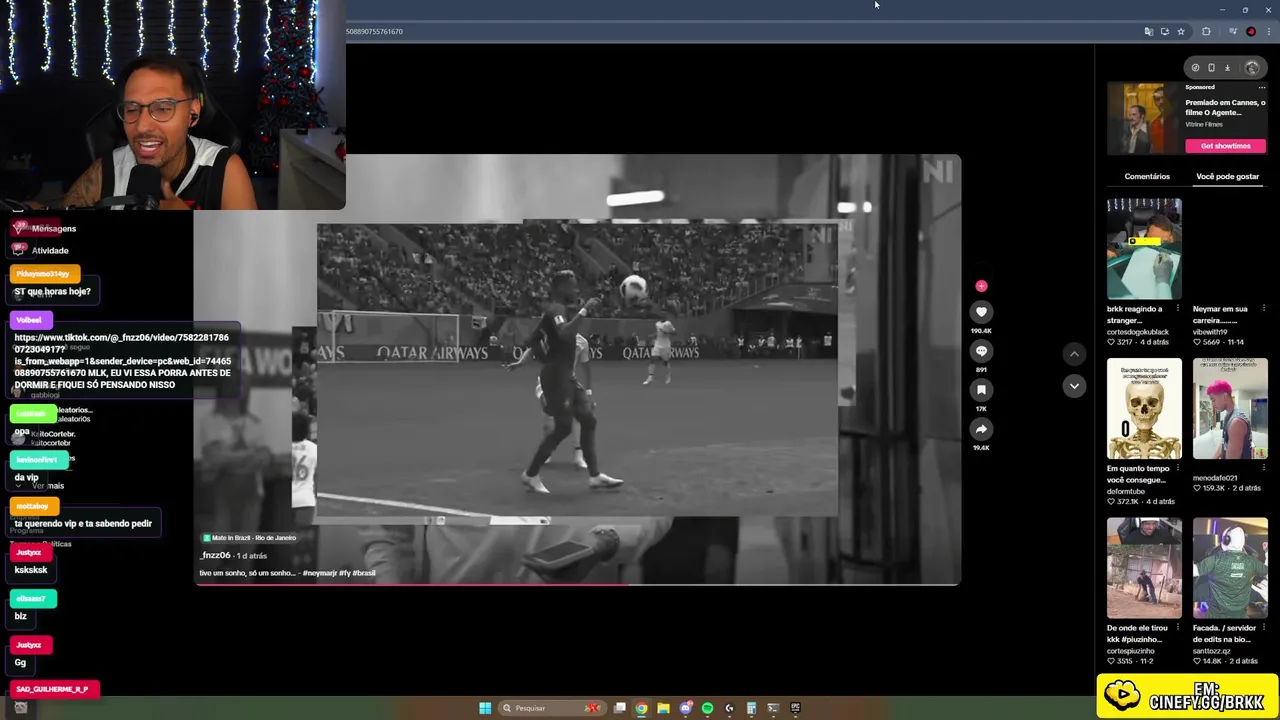Image resolution: width=1280 pixels, height=720 pixels.
Task: Open menodafe021 pink hair video thumbnail
Action: pyautogui.click(x=1230, y=409)
